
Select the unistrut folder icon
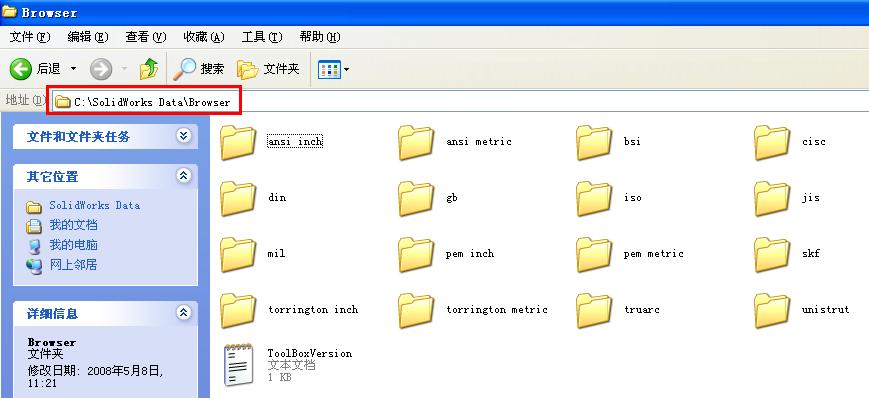(772, 310)
